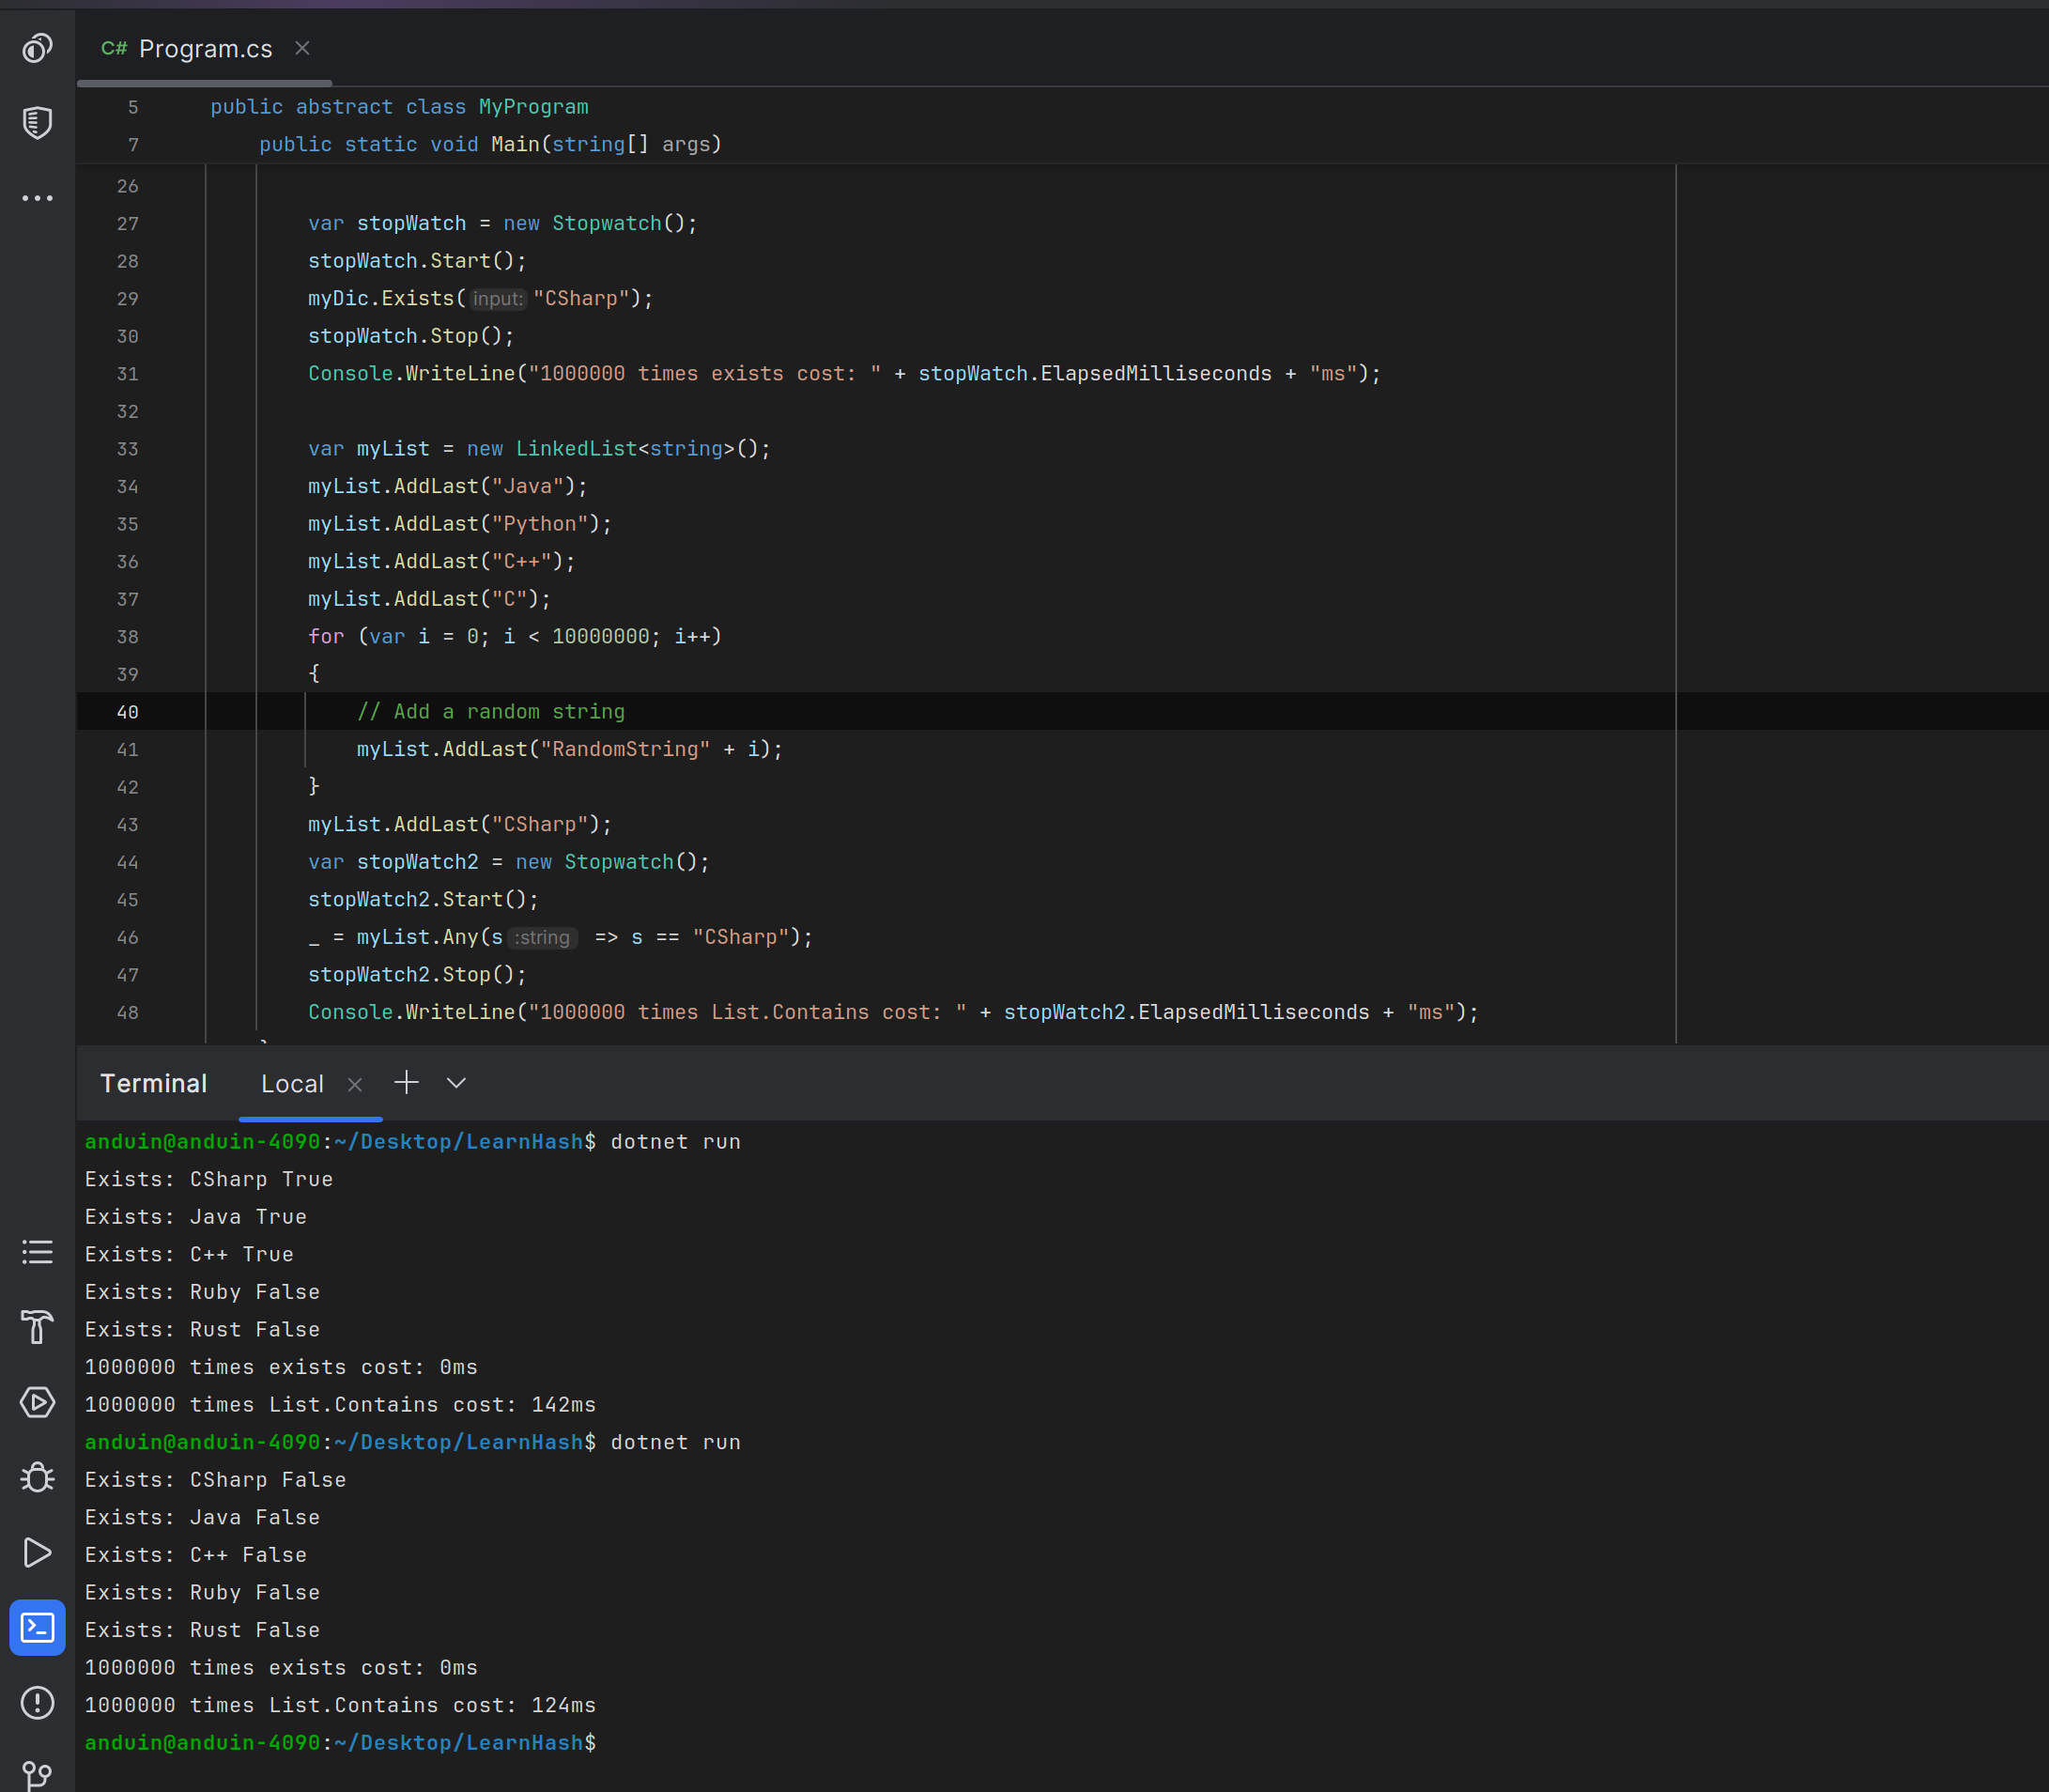The width and height of the screenshot is (2049, 1792).
Task: Open the Problems exclamation tool window
Action: pos(37,1702)
